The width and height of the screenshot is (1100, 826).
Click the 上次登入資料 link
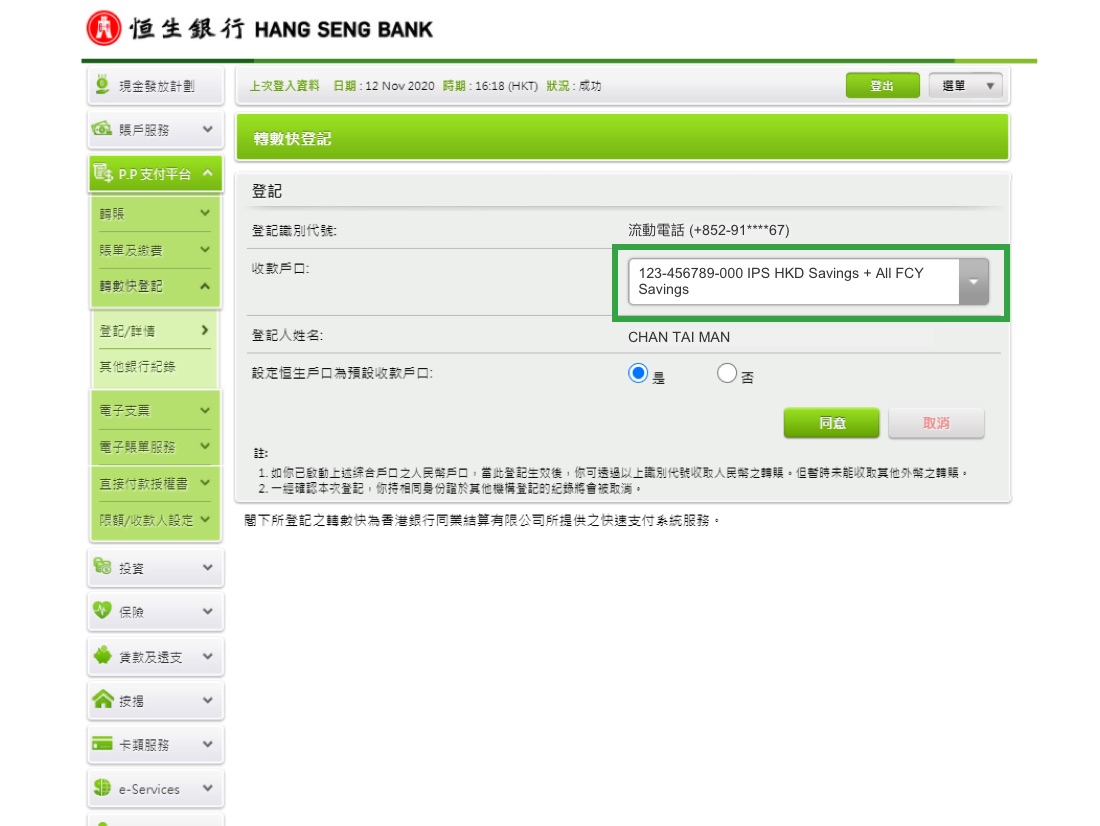coord(285,86)
